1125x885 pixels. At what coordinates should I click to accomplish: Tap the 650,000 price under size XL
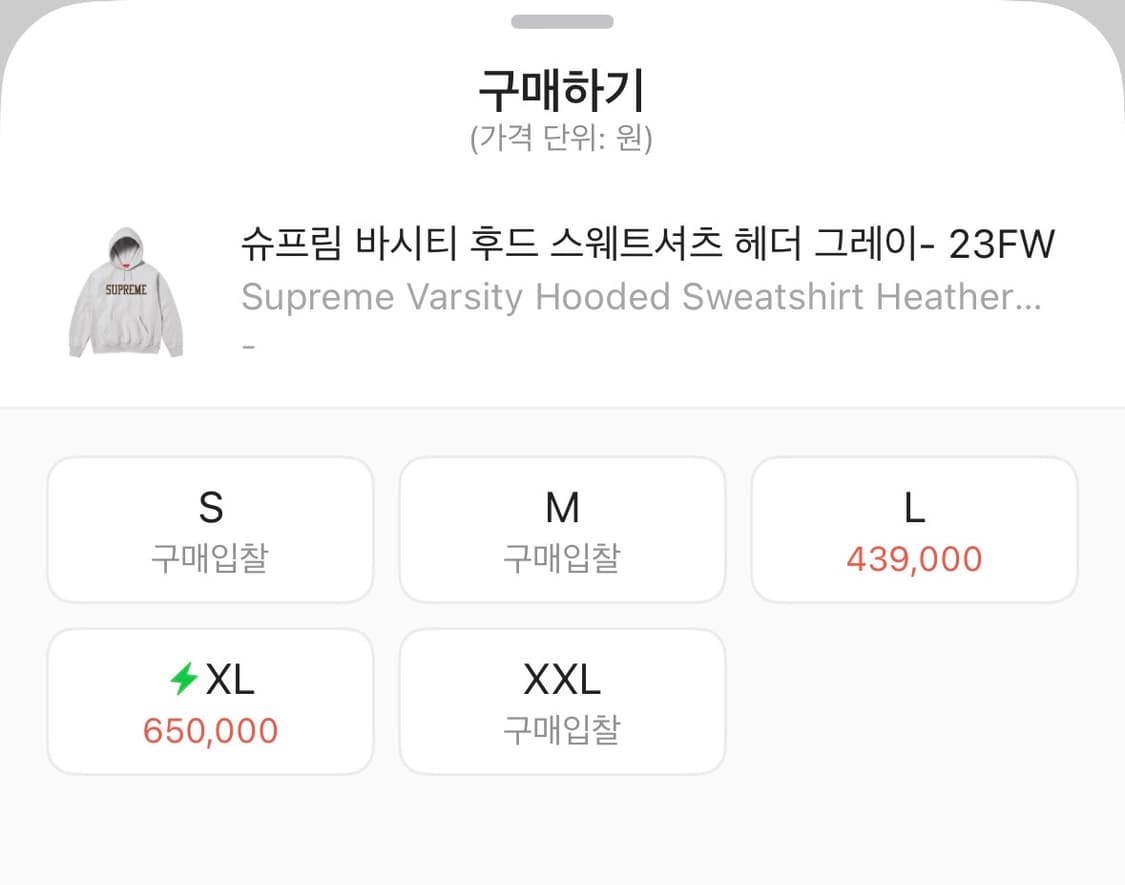coord(211,731)
